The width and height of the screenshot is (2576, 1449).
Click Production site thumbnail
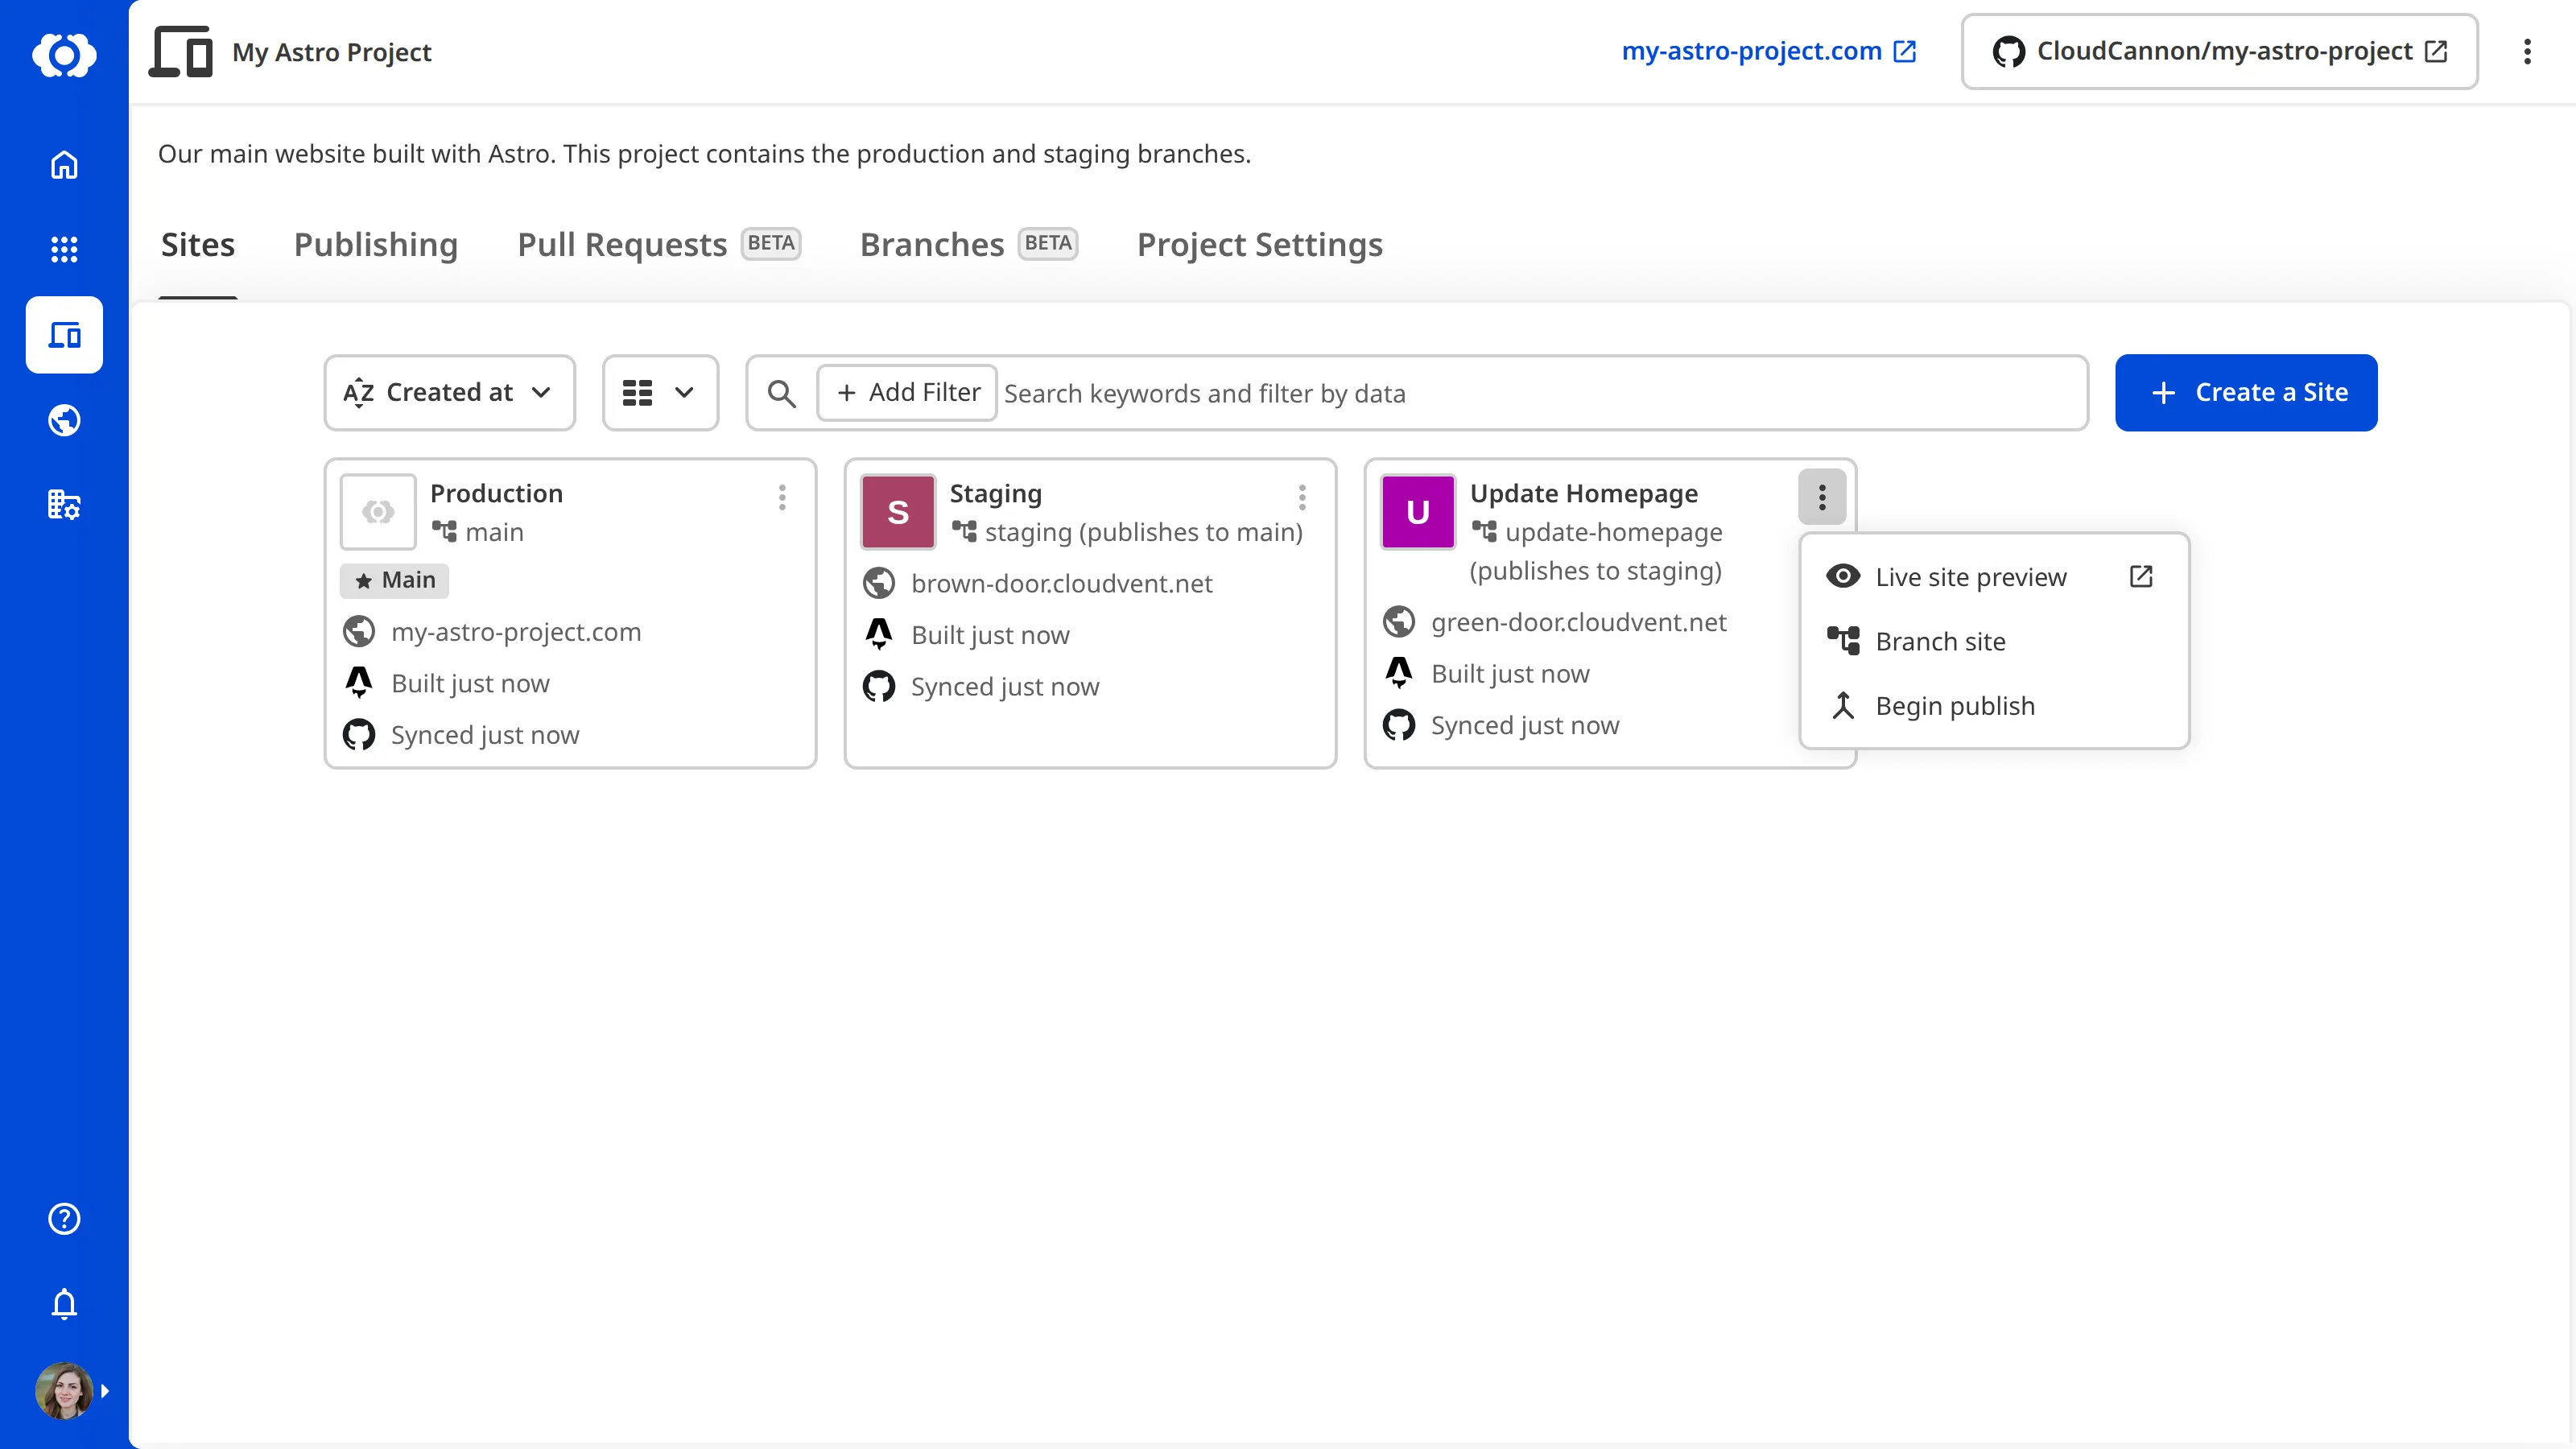pos(378,512)
